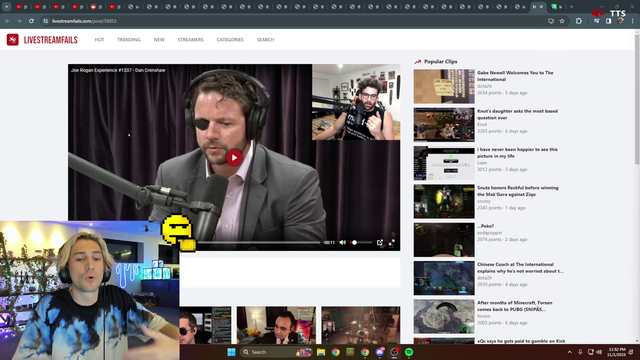Open OBS Studio from taskbar

point(394,352)
